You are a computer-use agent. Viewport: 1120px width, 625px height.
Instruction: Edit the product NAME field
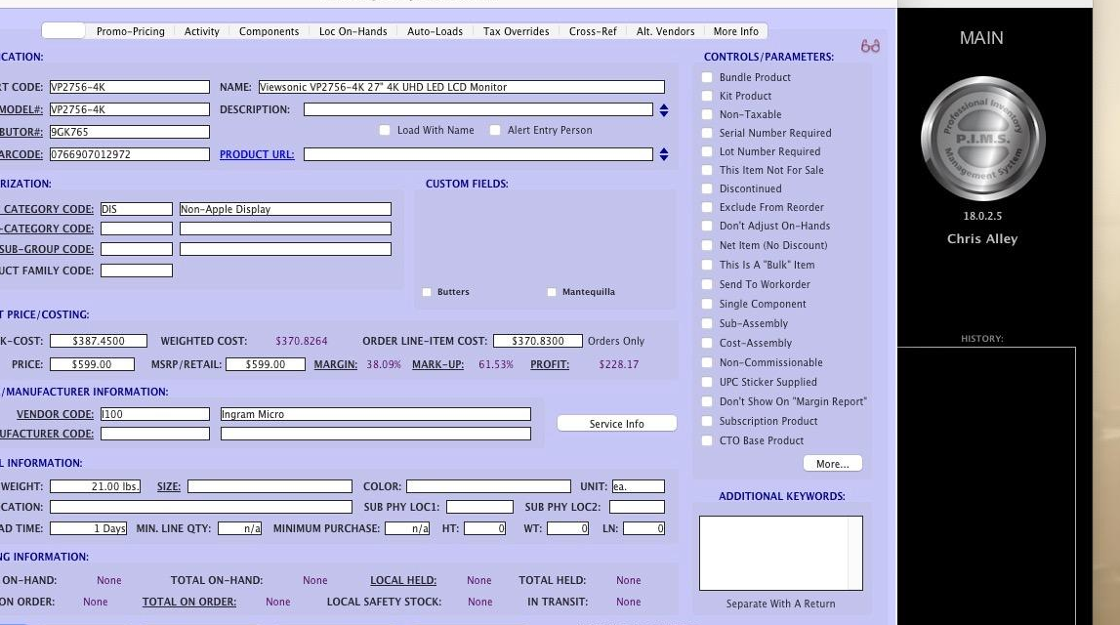[461, 87]
